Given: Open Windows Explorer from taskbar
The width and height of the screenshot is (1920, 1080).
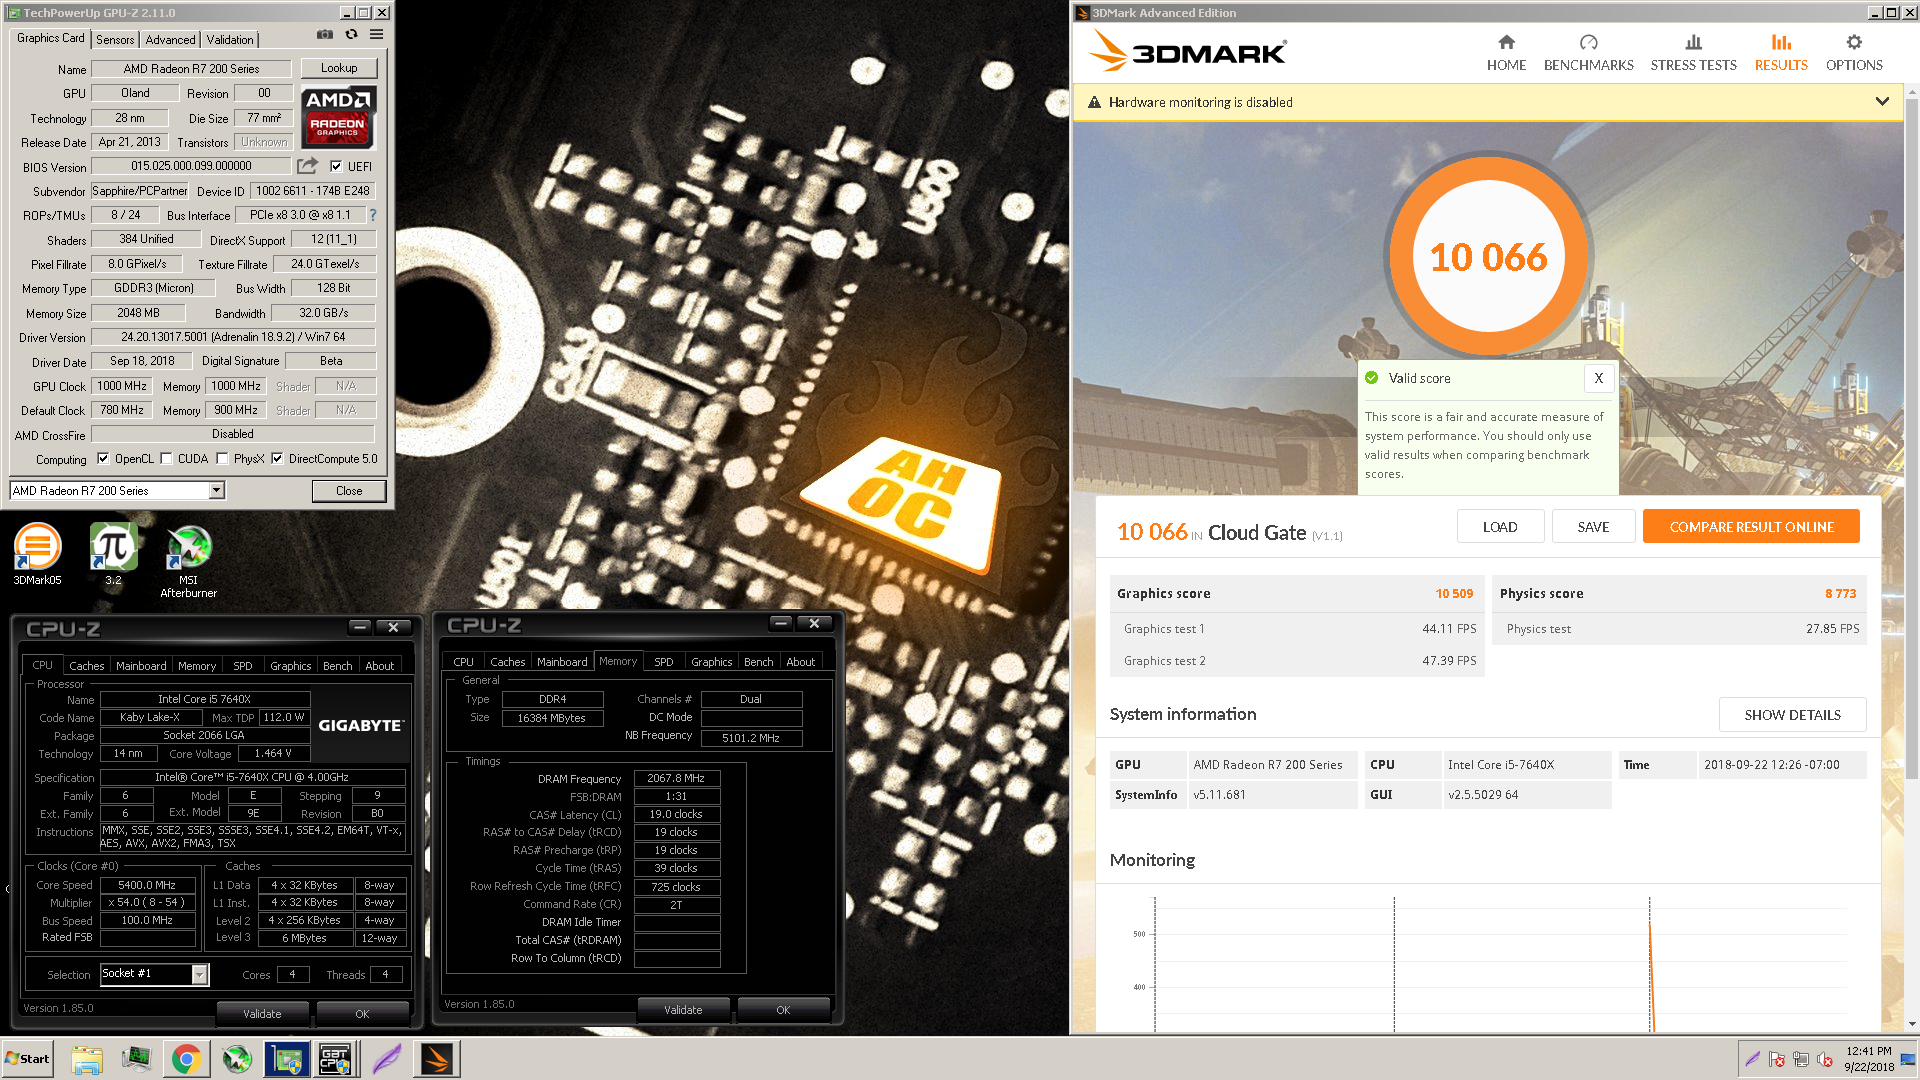Looking at the screenshot, I should pos(87,1059).
